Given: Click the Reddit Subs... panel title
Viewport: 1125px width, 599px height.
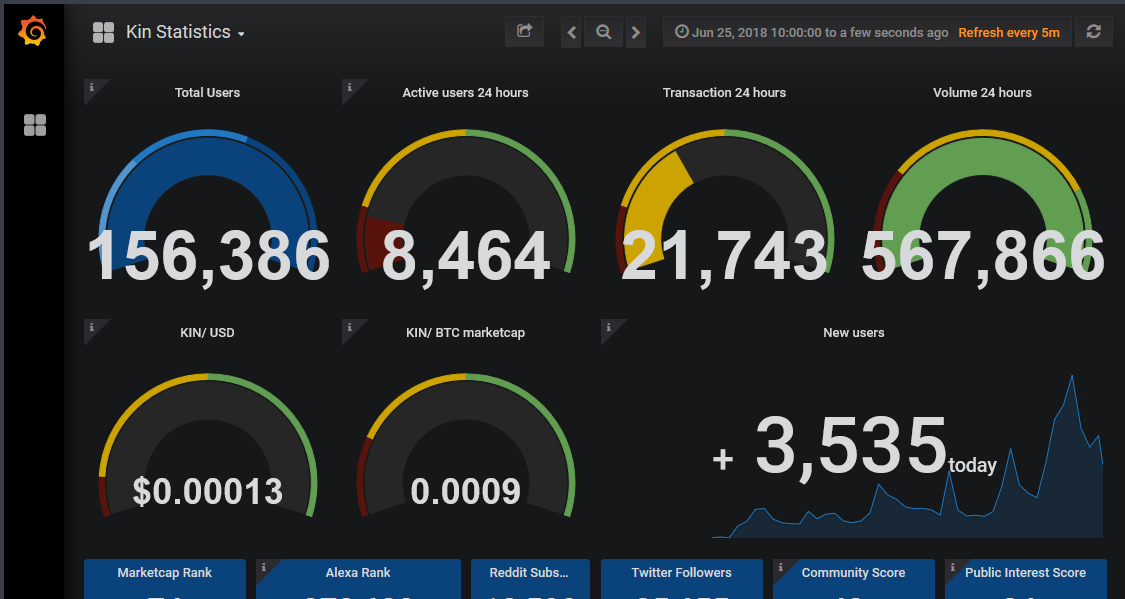Looking at the screenshot, I should pos(529,572).
